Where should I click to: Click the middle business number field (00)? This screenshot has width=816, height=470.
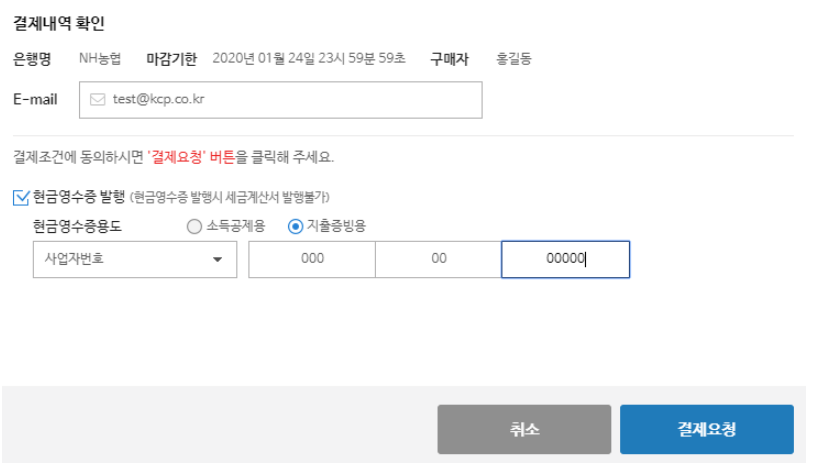pyautogui.click(x=438, y=259)
